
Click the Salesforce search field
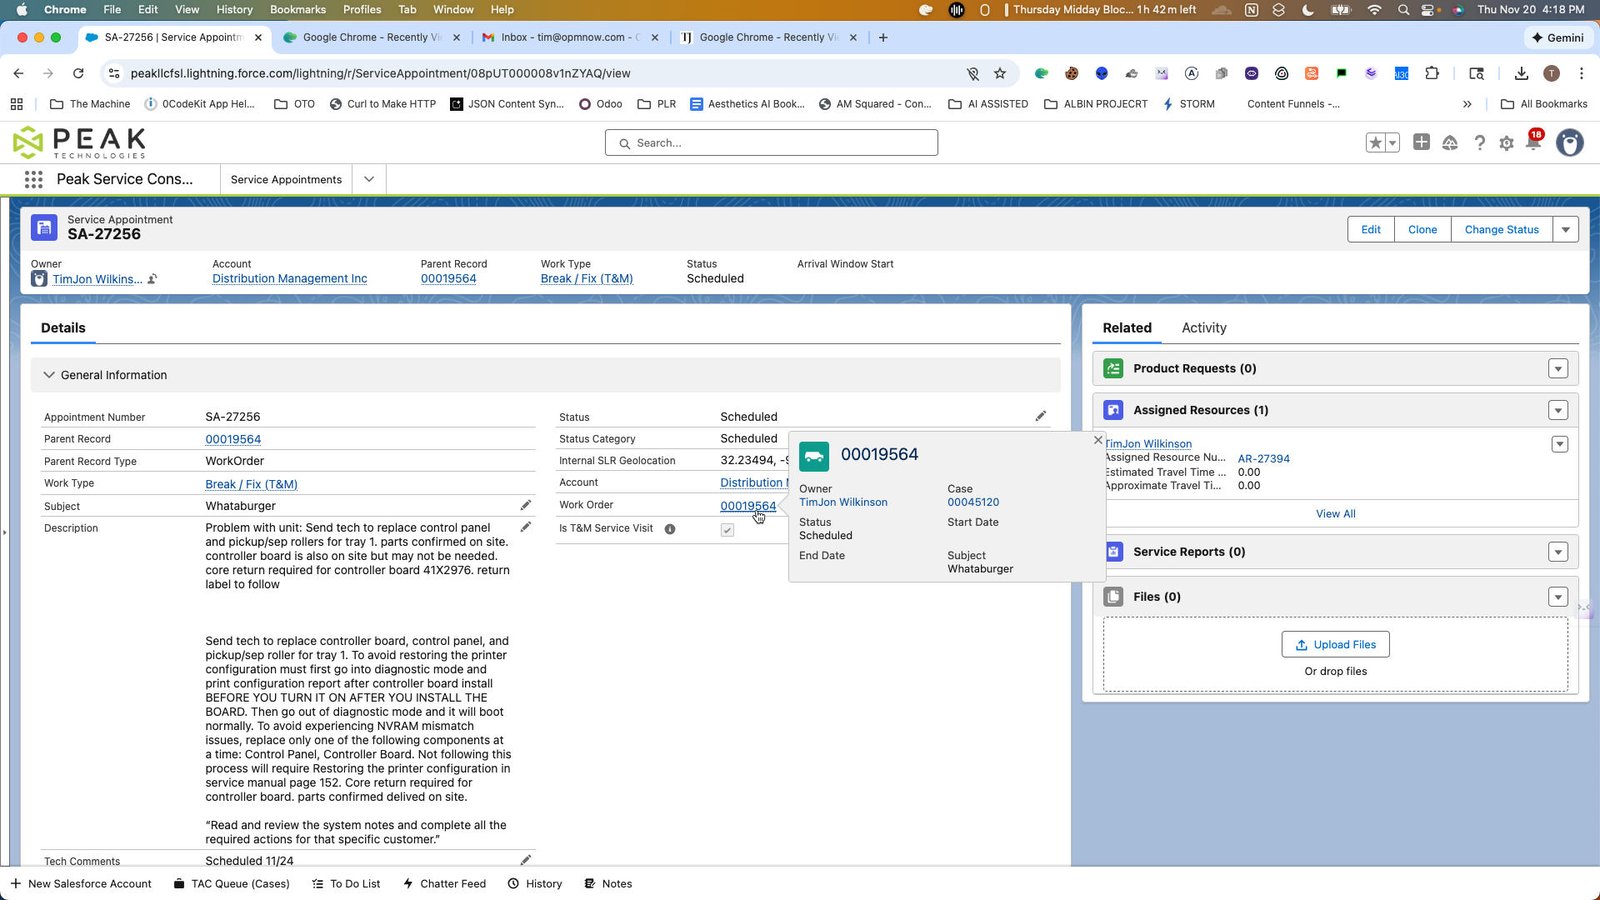(x=771, y=143)
